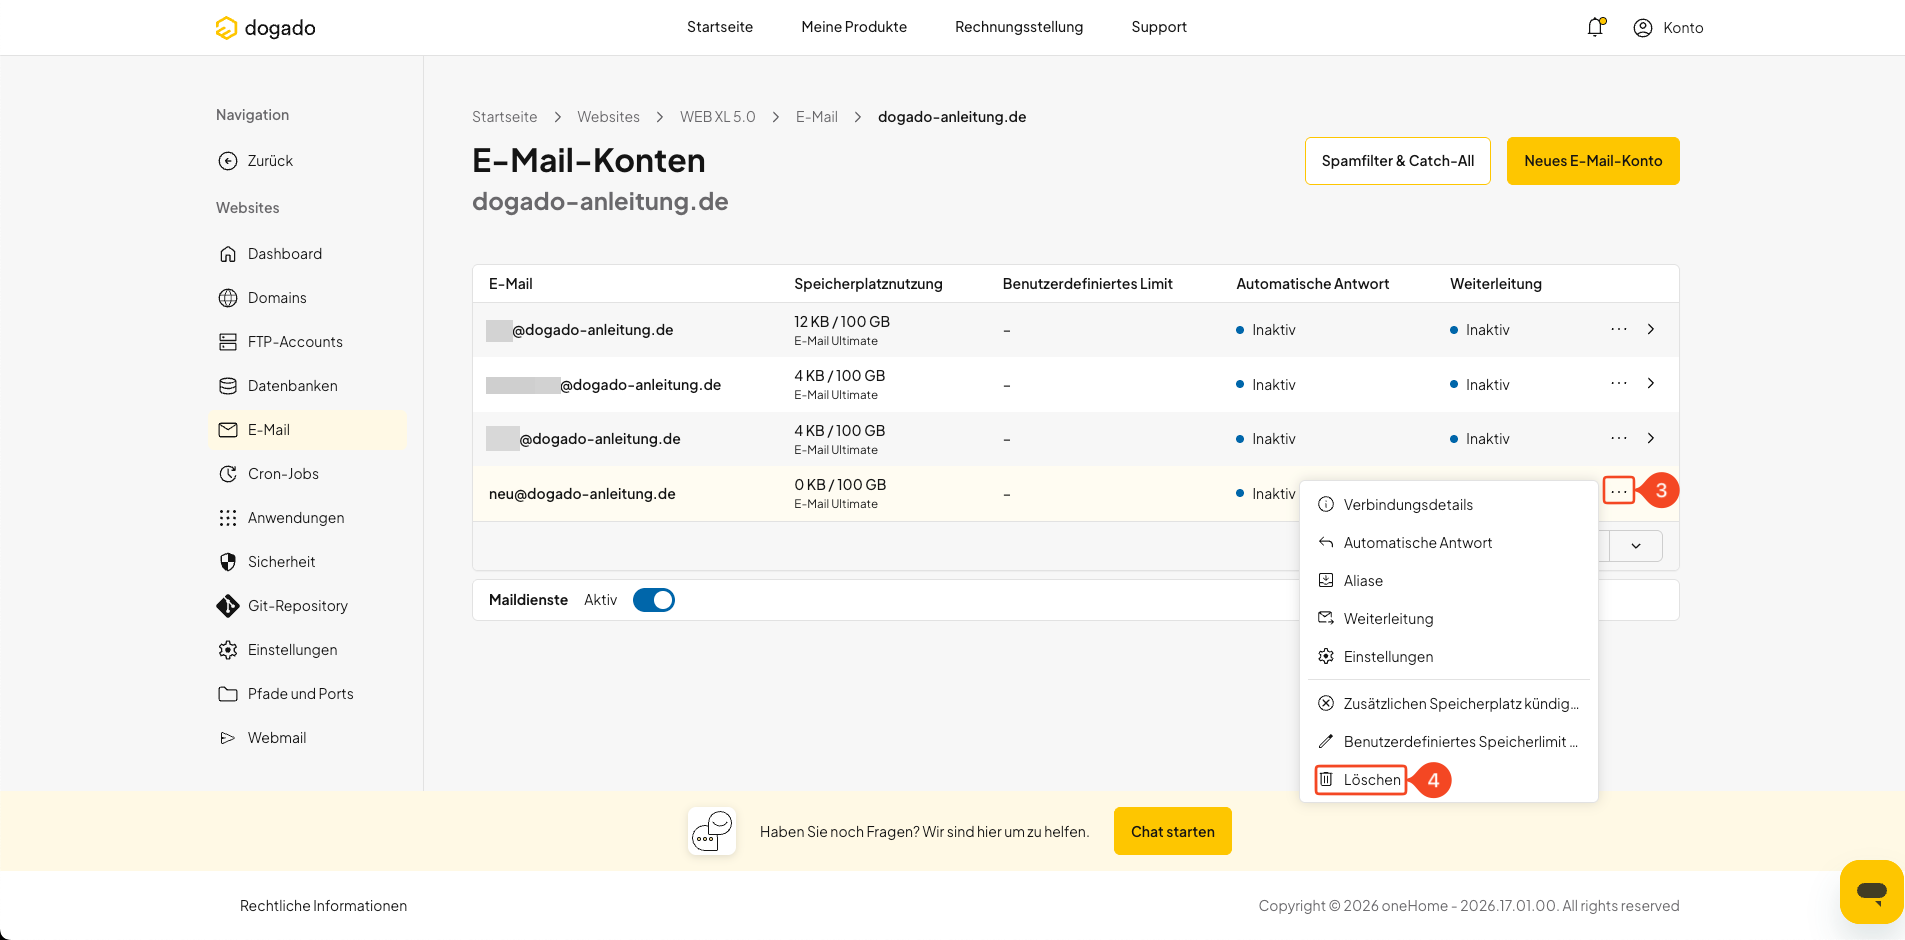Image resolution: width=1905 pixels, height=940 pixels.
Task: Open Rechtliche Informationen link
Action: point(323,906)
